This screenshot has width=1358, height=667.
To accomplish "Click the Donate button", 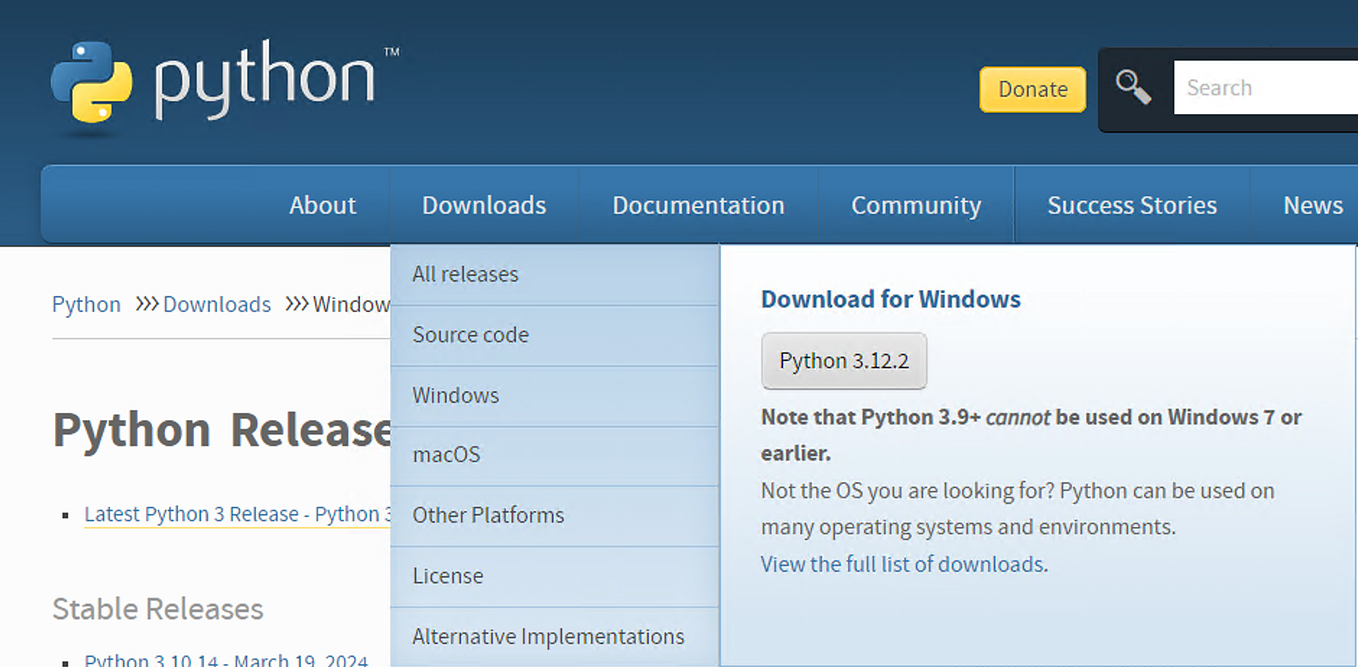I will pyautogui.click(x=1032, y=89).
